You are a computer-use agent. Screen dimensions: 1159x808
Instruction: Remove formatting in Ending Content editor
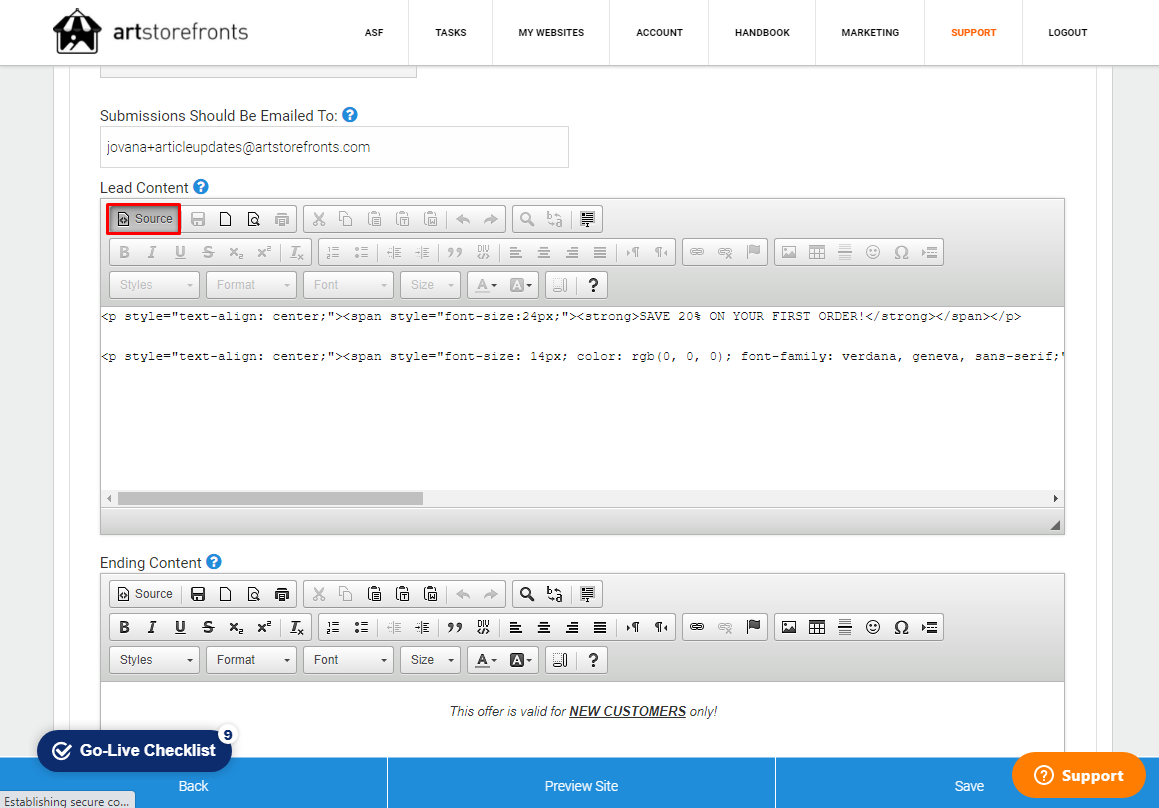tap(296, 627)
